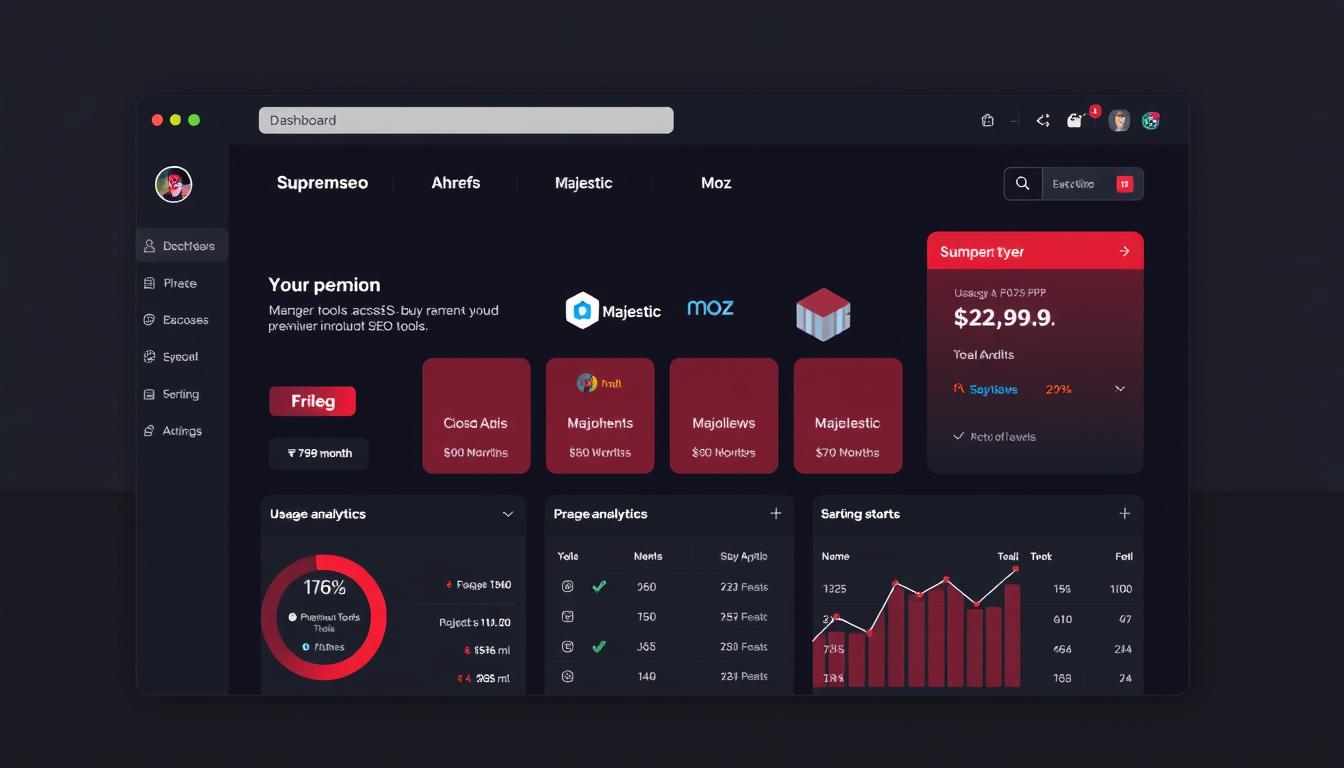Screen dimensions: 1344x768
Task: Click the search magnifier icon
Action: (1022, 184)
